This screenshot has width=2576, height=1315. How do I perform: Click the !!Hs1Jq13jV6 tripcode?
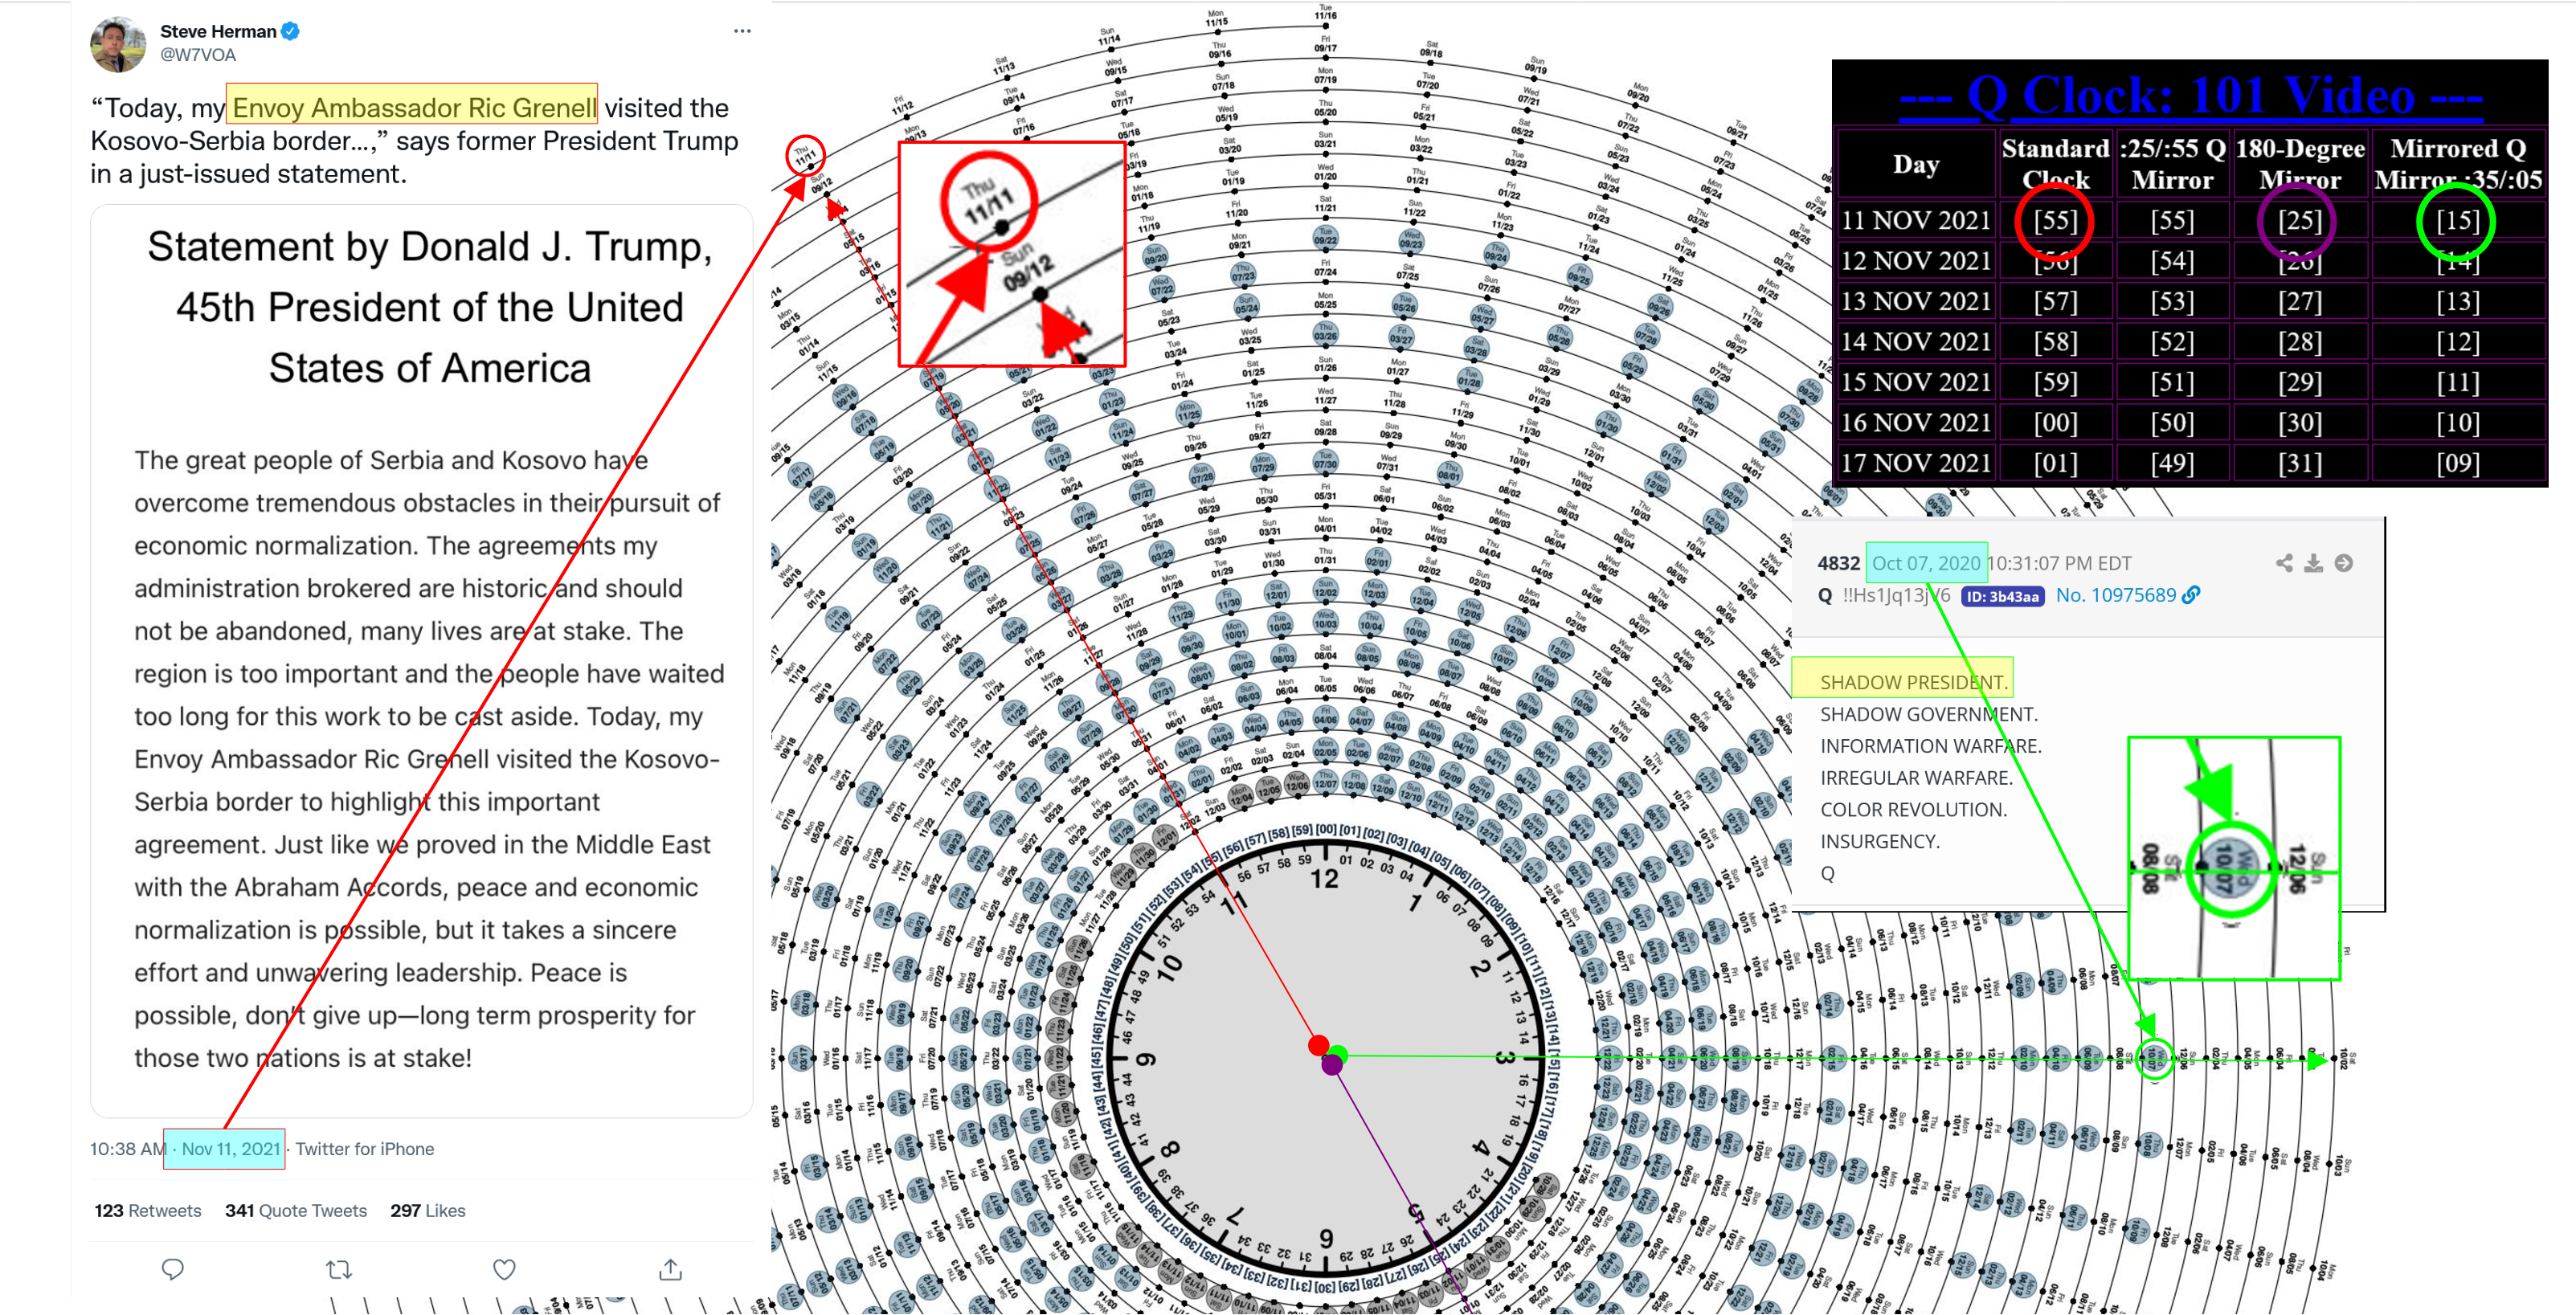tap(1896, 595)
